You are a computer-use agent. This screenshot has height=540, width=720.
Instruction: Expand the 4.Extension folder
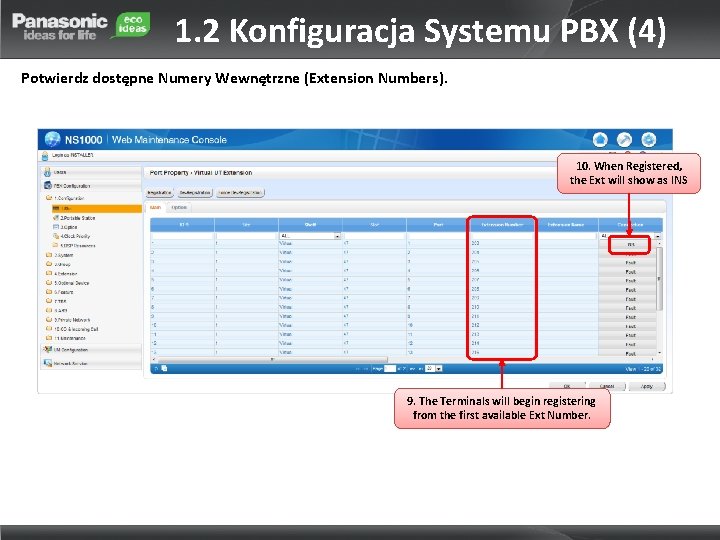pos(49,273)
